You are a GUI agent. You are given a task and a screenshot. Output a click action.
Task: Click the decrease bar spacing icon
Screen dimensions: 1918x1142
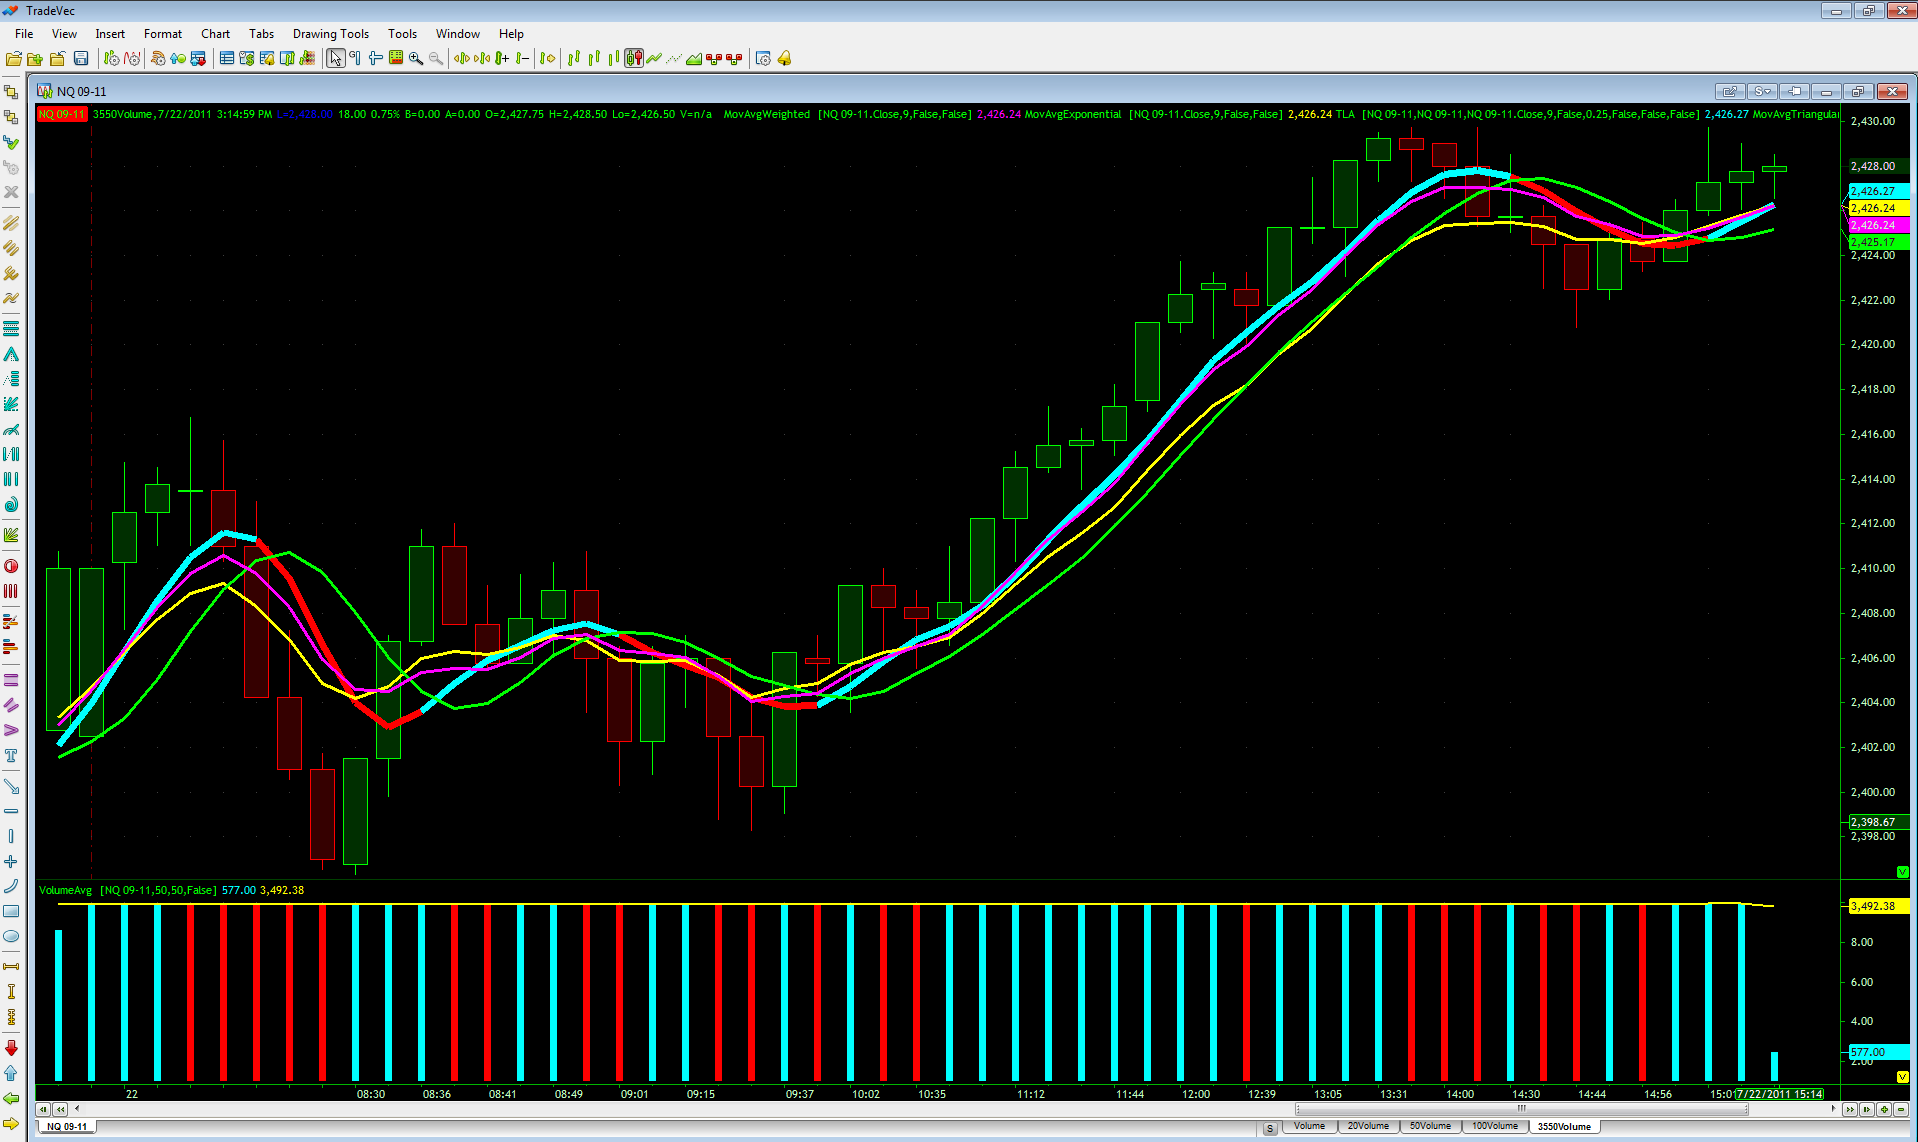click(482, 59)
